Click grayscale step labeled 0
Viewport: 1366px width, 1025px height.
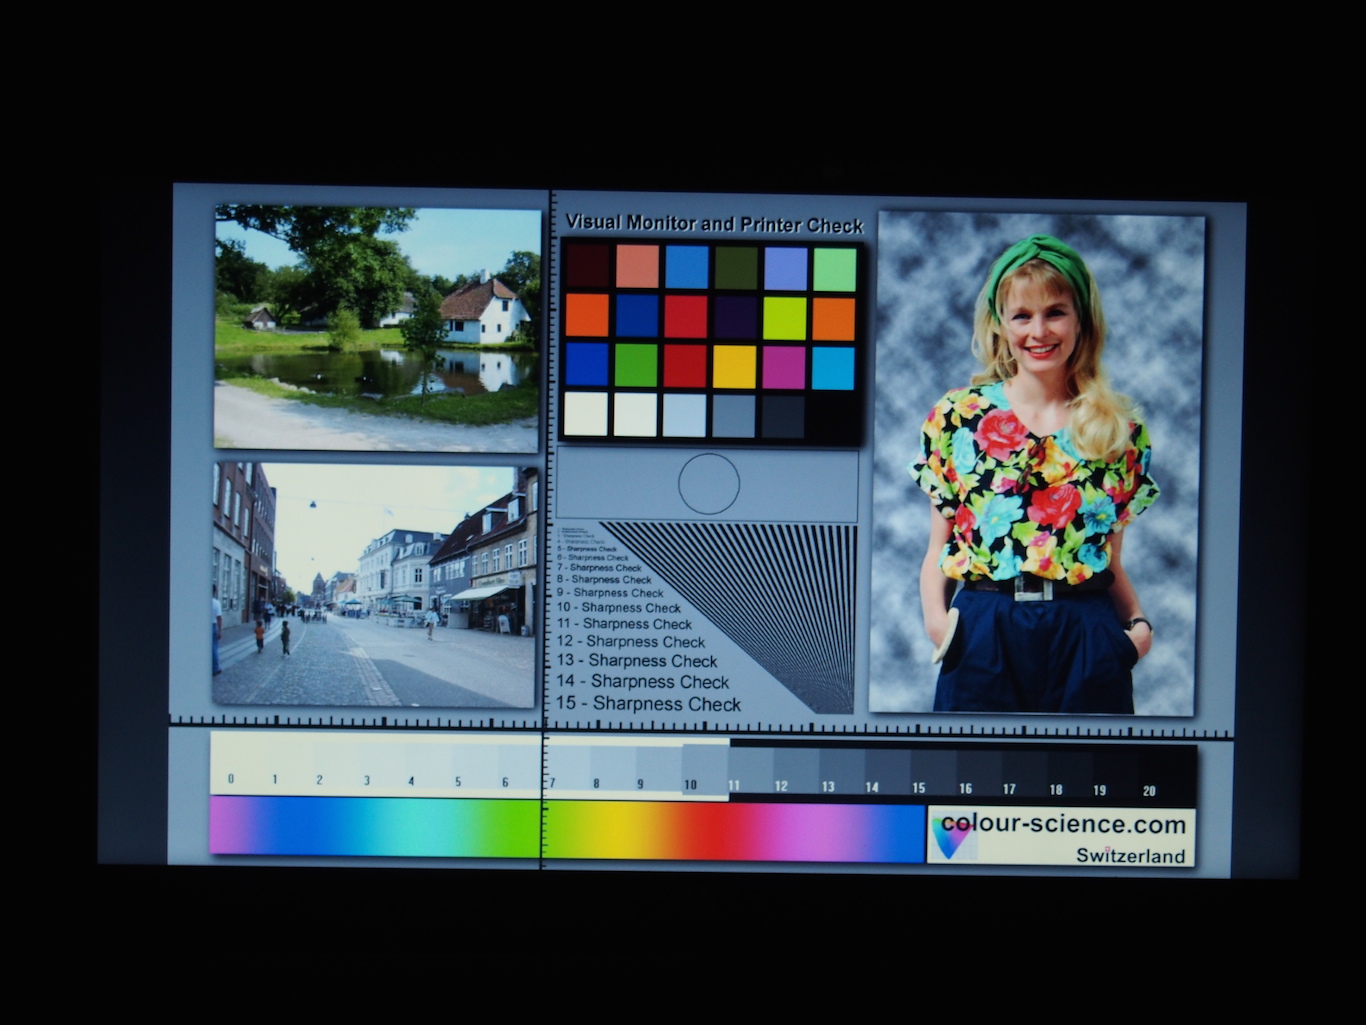(231, 765)
